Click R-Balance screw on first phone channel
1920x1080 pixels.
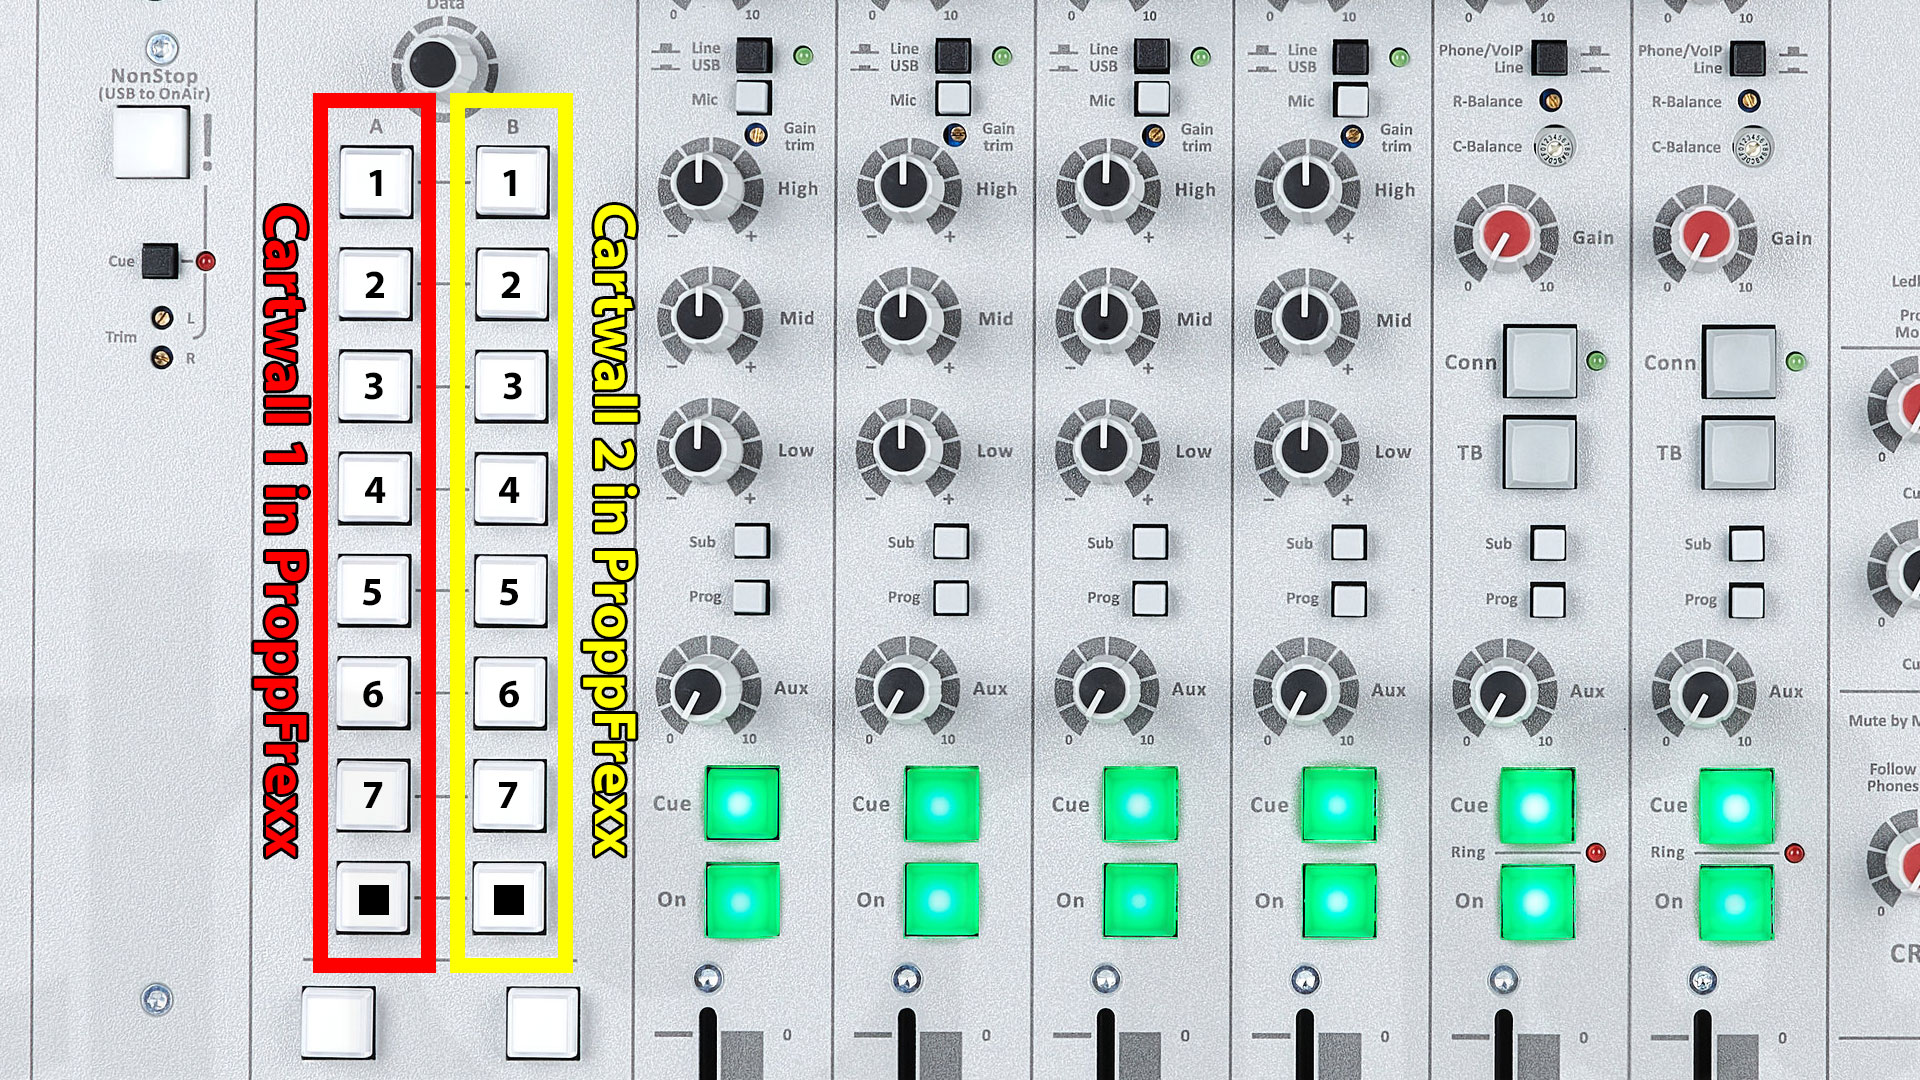point(1551,100)
